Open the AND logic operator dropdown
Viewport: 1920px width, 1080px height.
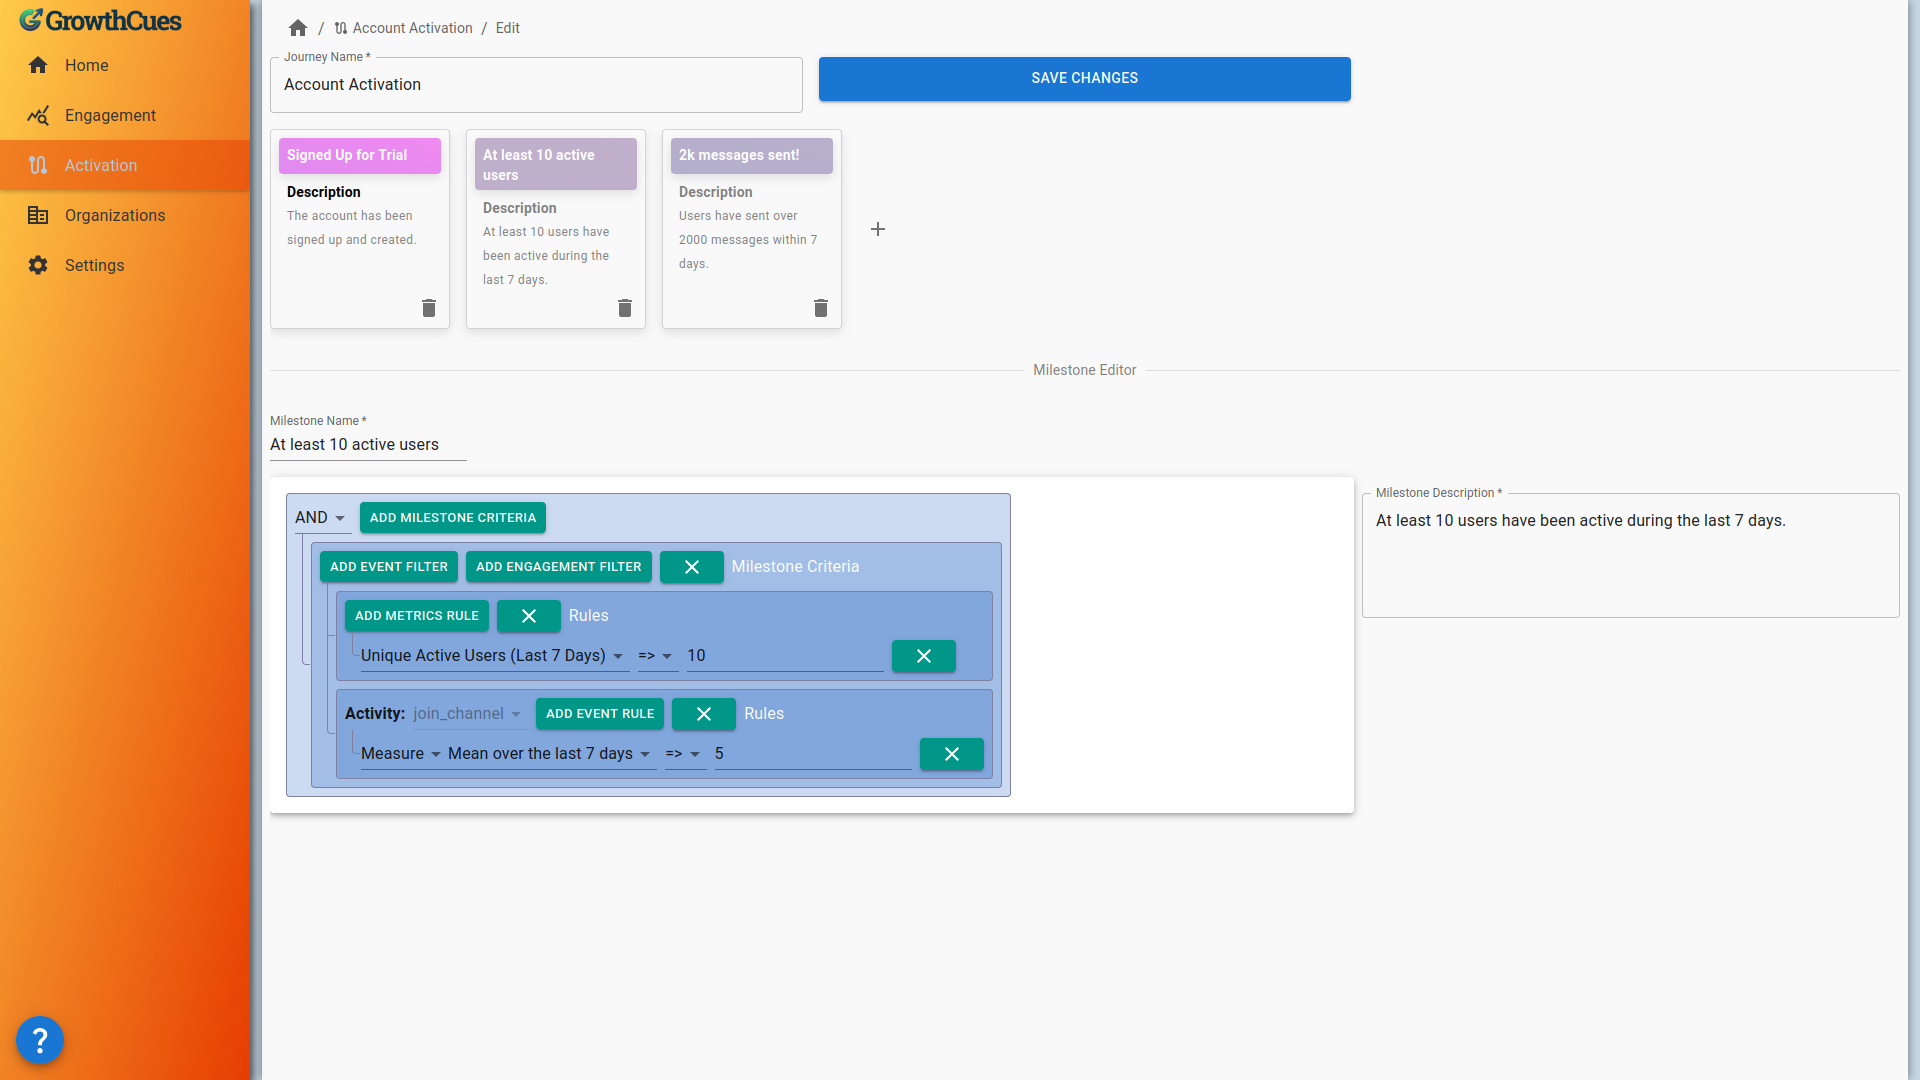point(320,518)
